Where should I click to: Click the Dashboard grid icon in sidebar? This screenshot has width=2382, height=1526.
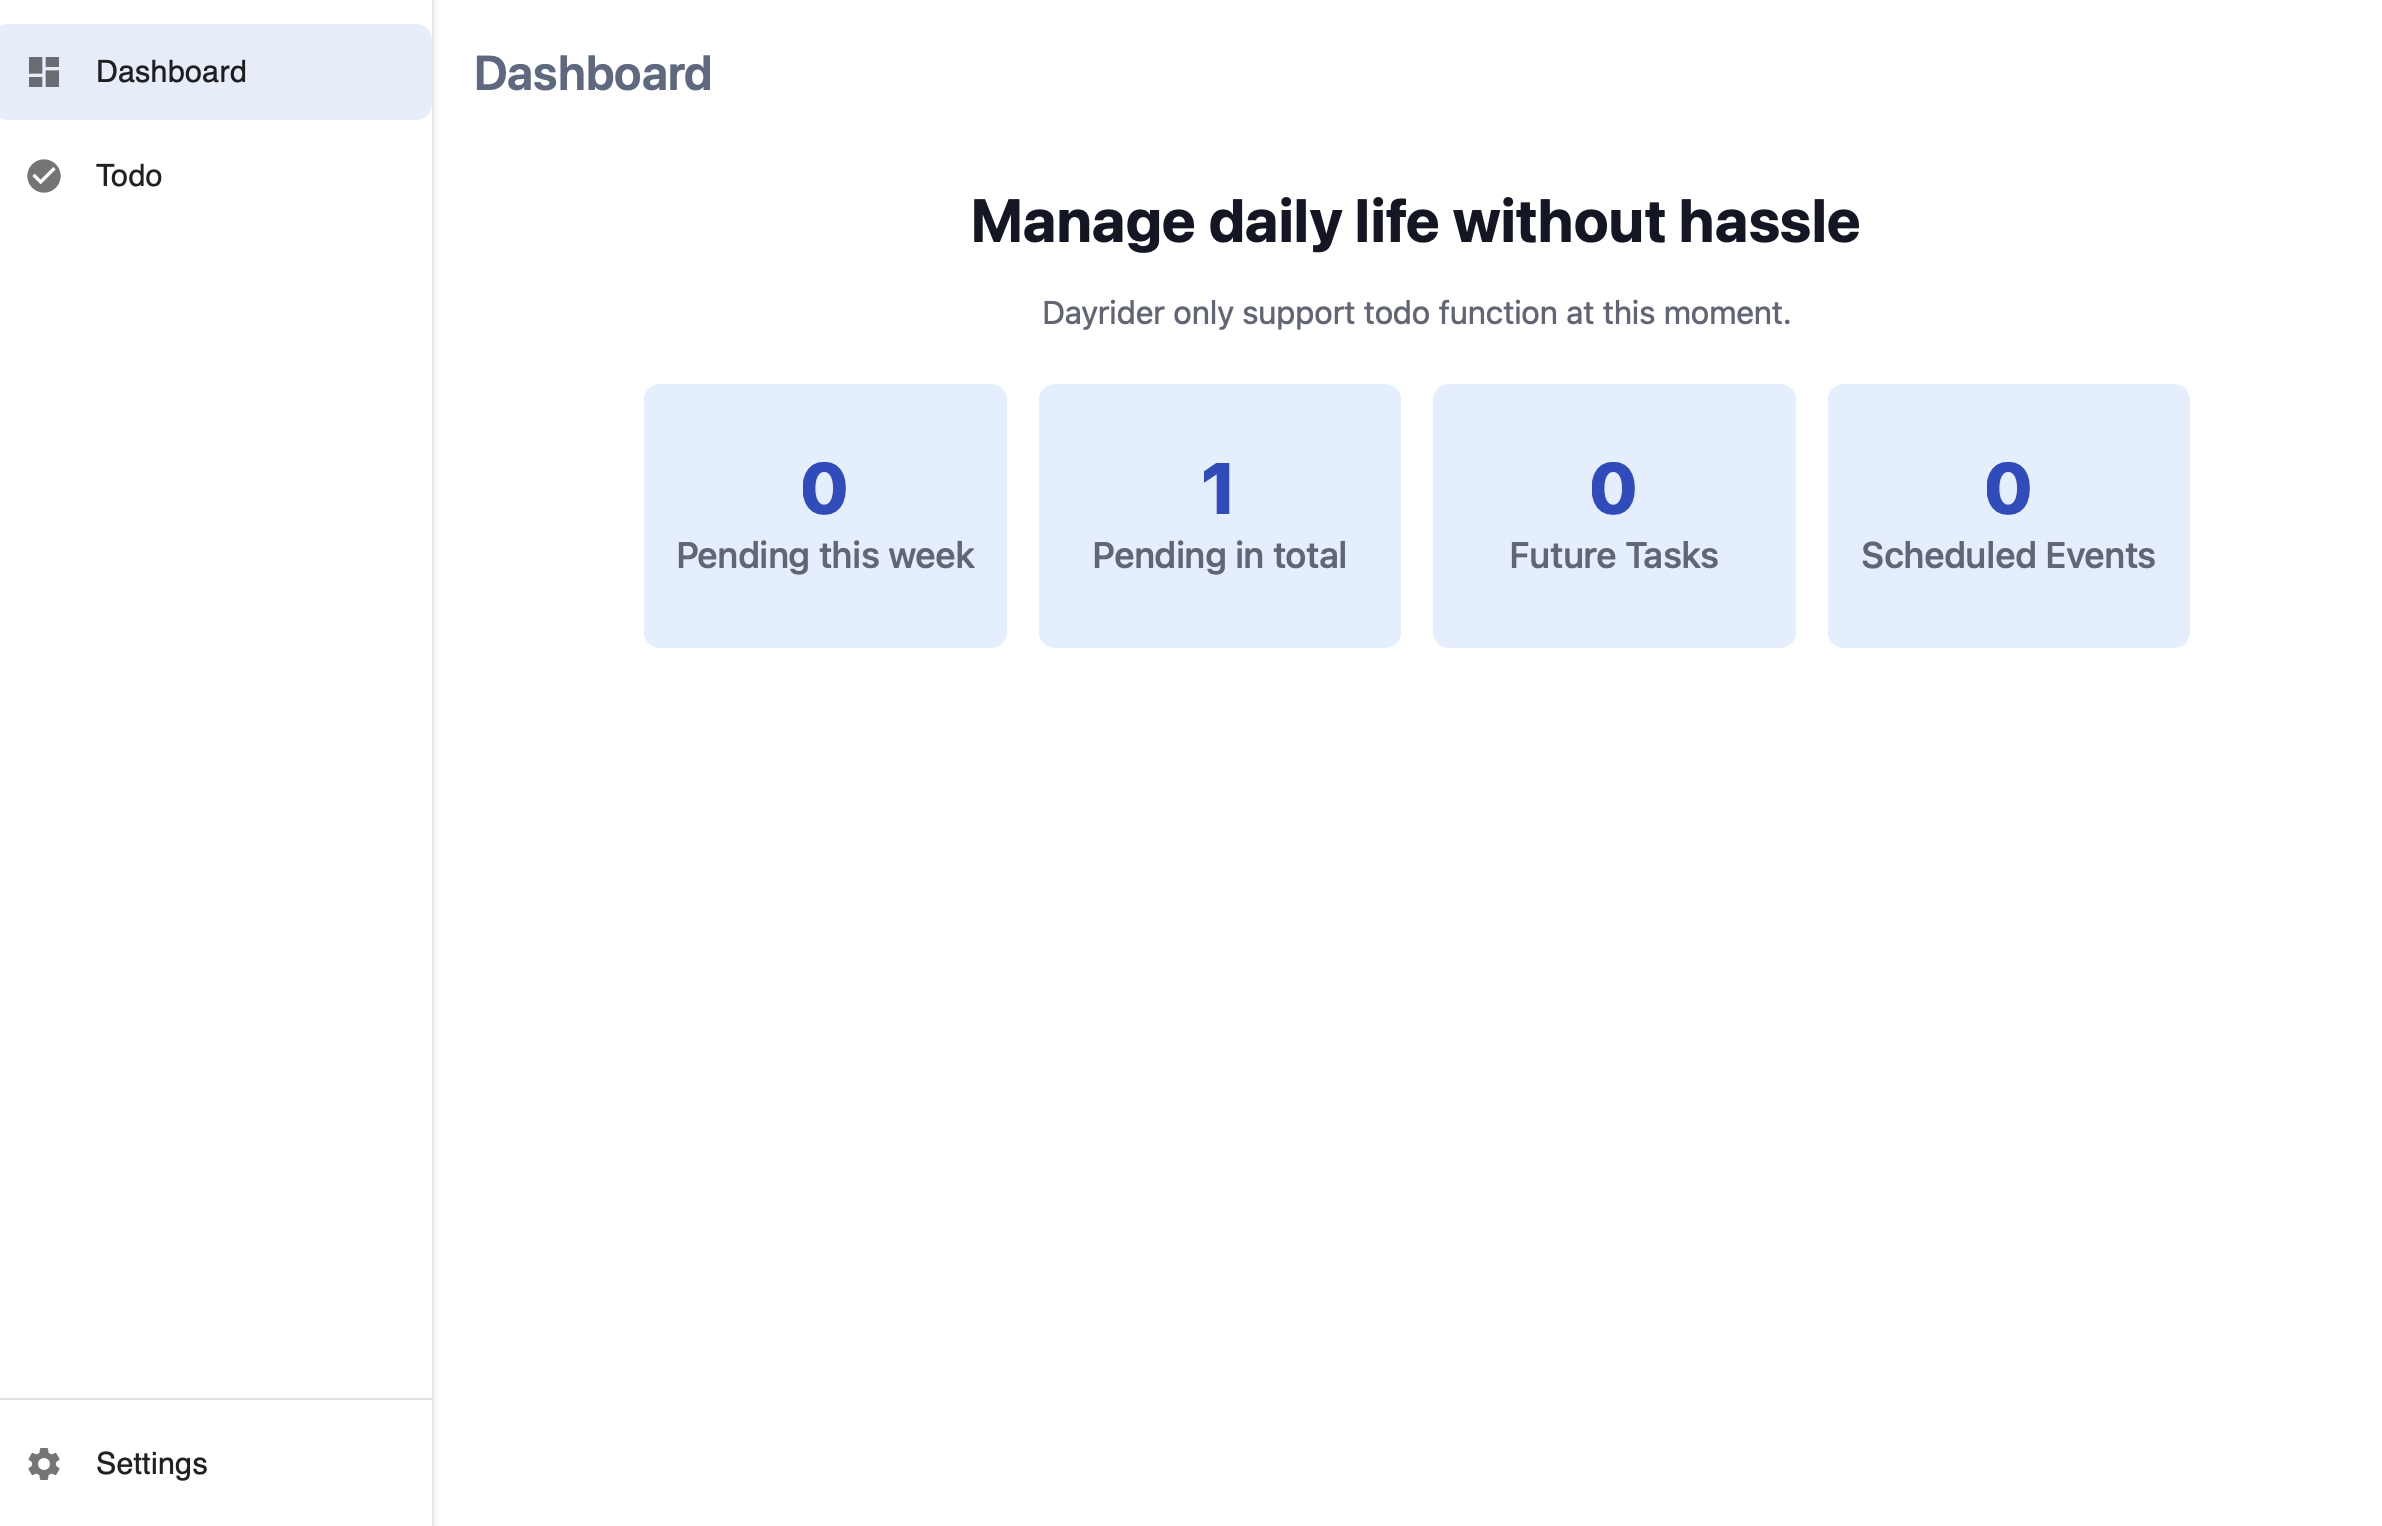pyautogui.click(x=44, y=72)
